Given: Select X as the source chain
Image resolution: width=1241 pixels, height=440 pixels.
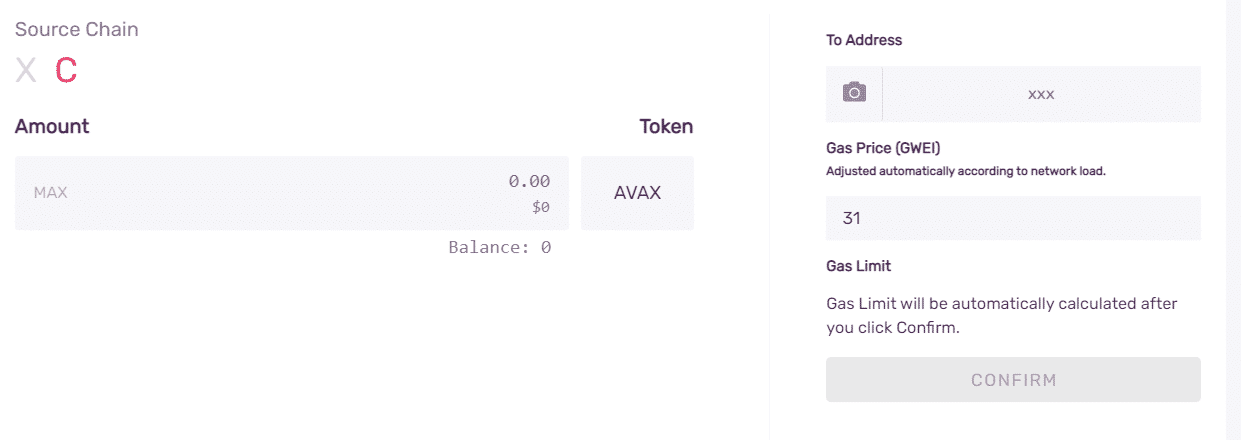Looking at the screenshot, I should [x=26, y=70].
